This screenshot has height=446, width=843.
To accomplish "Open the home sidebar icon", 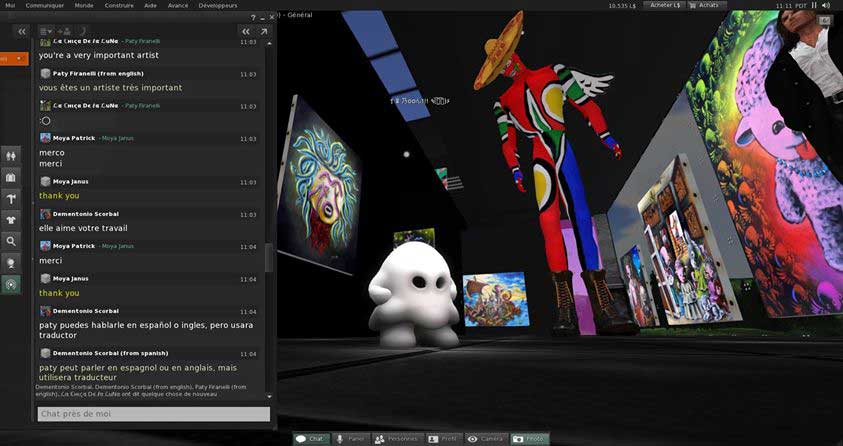I will [11, 177].
